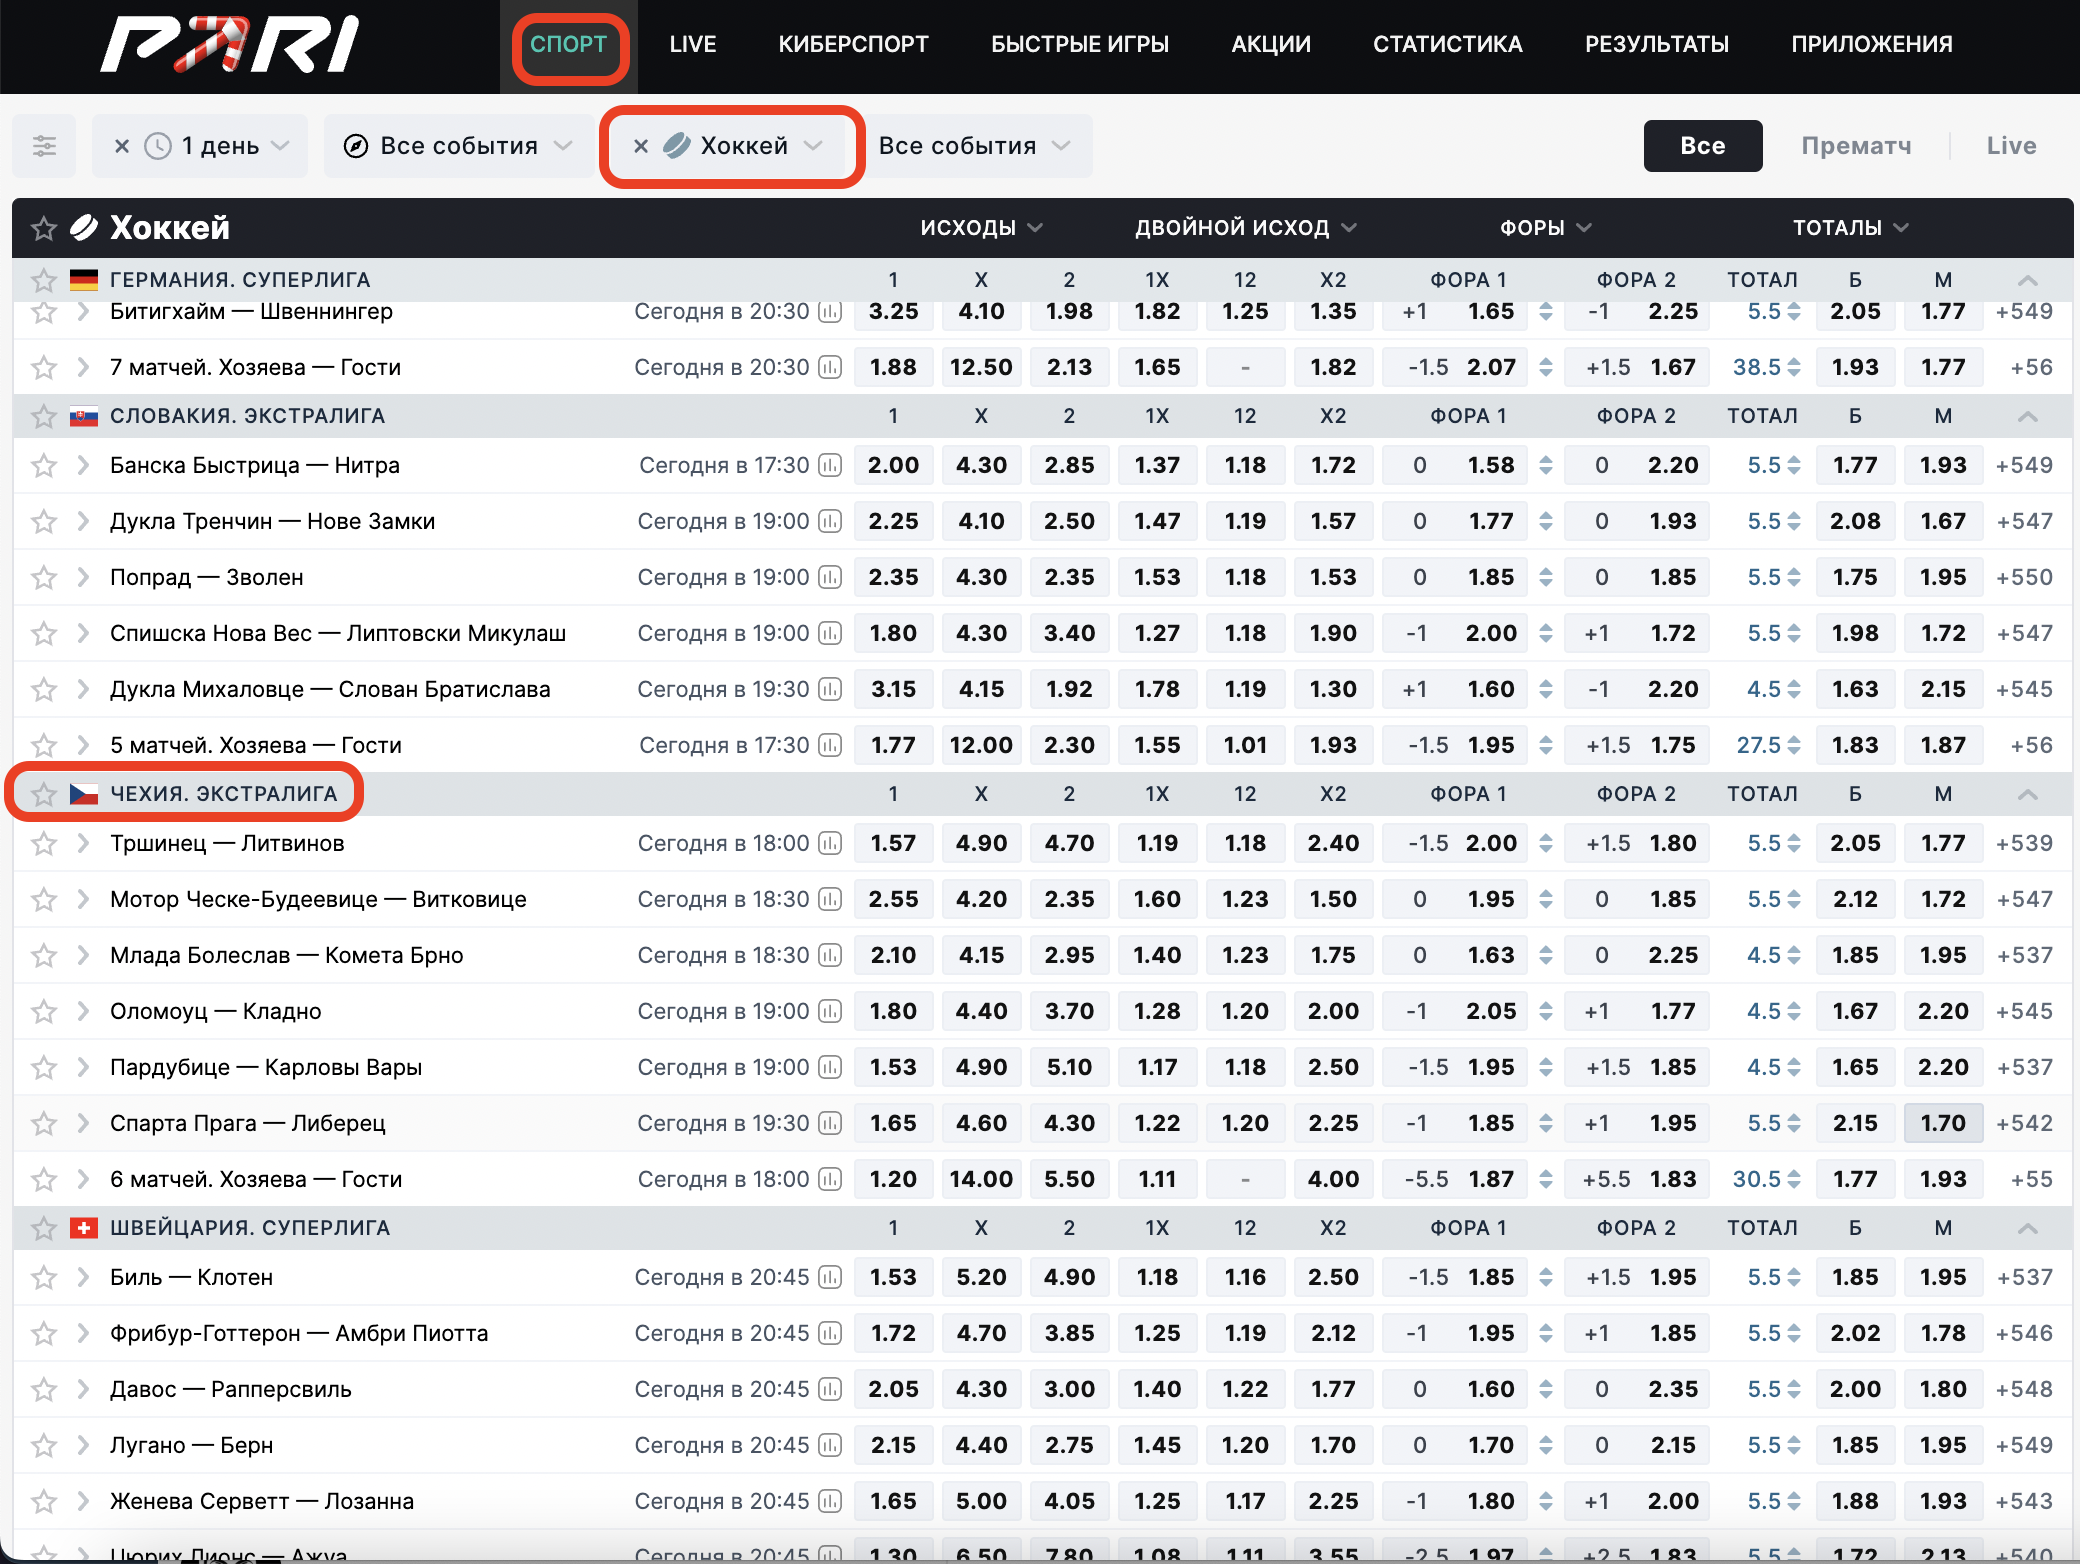Open the АКЦИИ navigation tab
The height and width of the screenshot is (1564, 2080).
1271,44
